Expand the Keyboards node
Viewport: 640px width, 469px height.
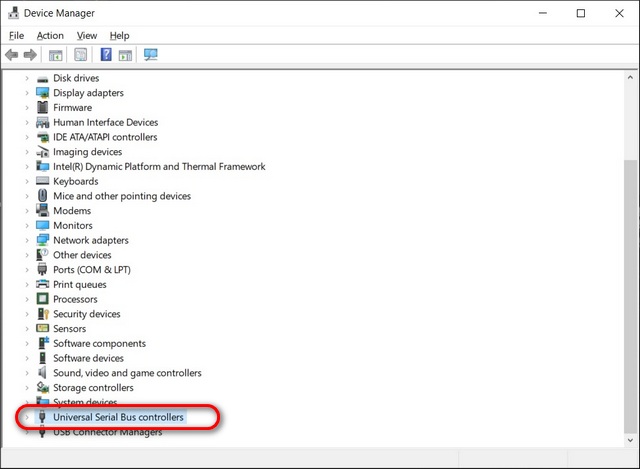[x=27, y=181]
